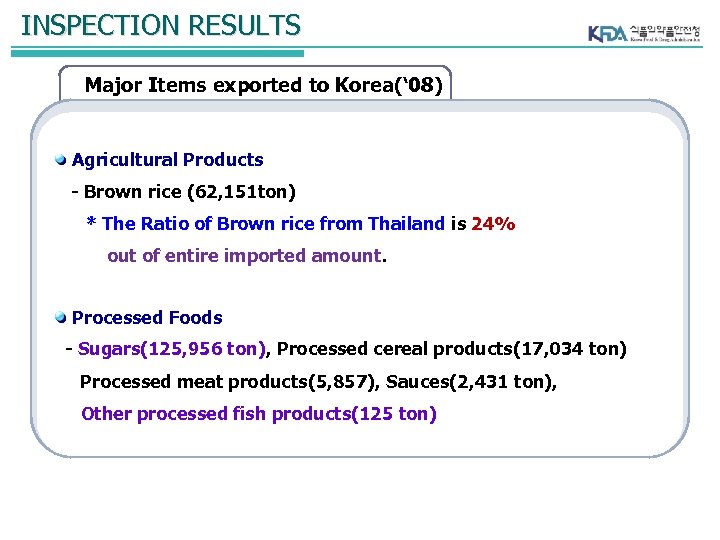Click Processed cereal products(17,034 ton)
Screen dimensions: 720x540
click(452, 349)
